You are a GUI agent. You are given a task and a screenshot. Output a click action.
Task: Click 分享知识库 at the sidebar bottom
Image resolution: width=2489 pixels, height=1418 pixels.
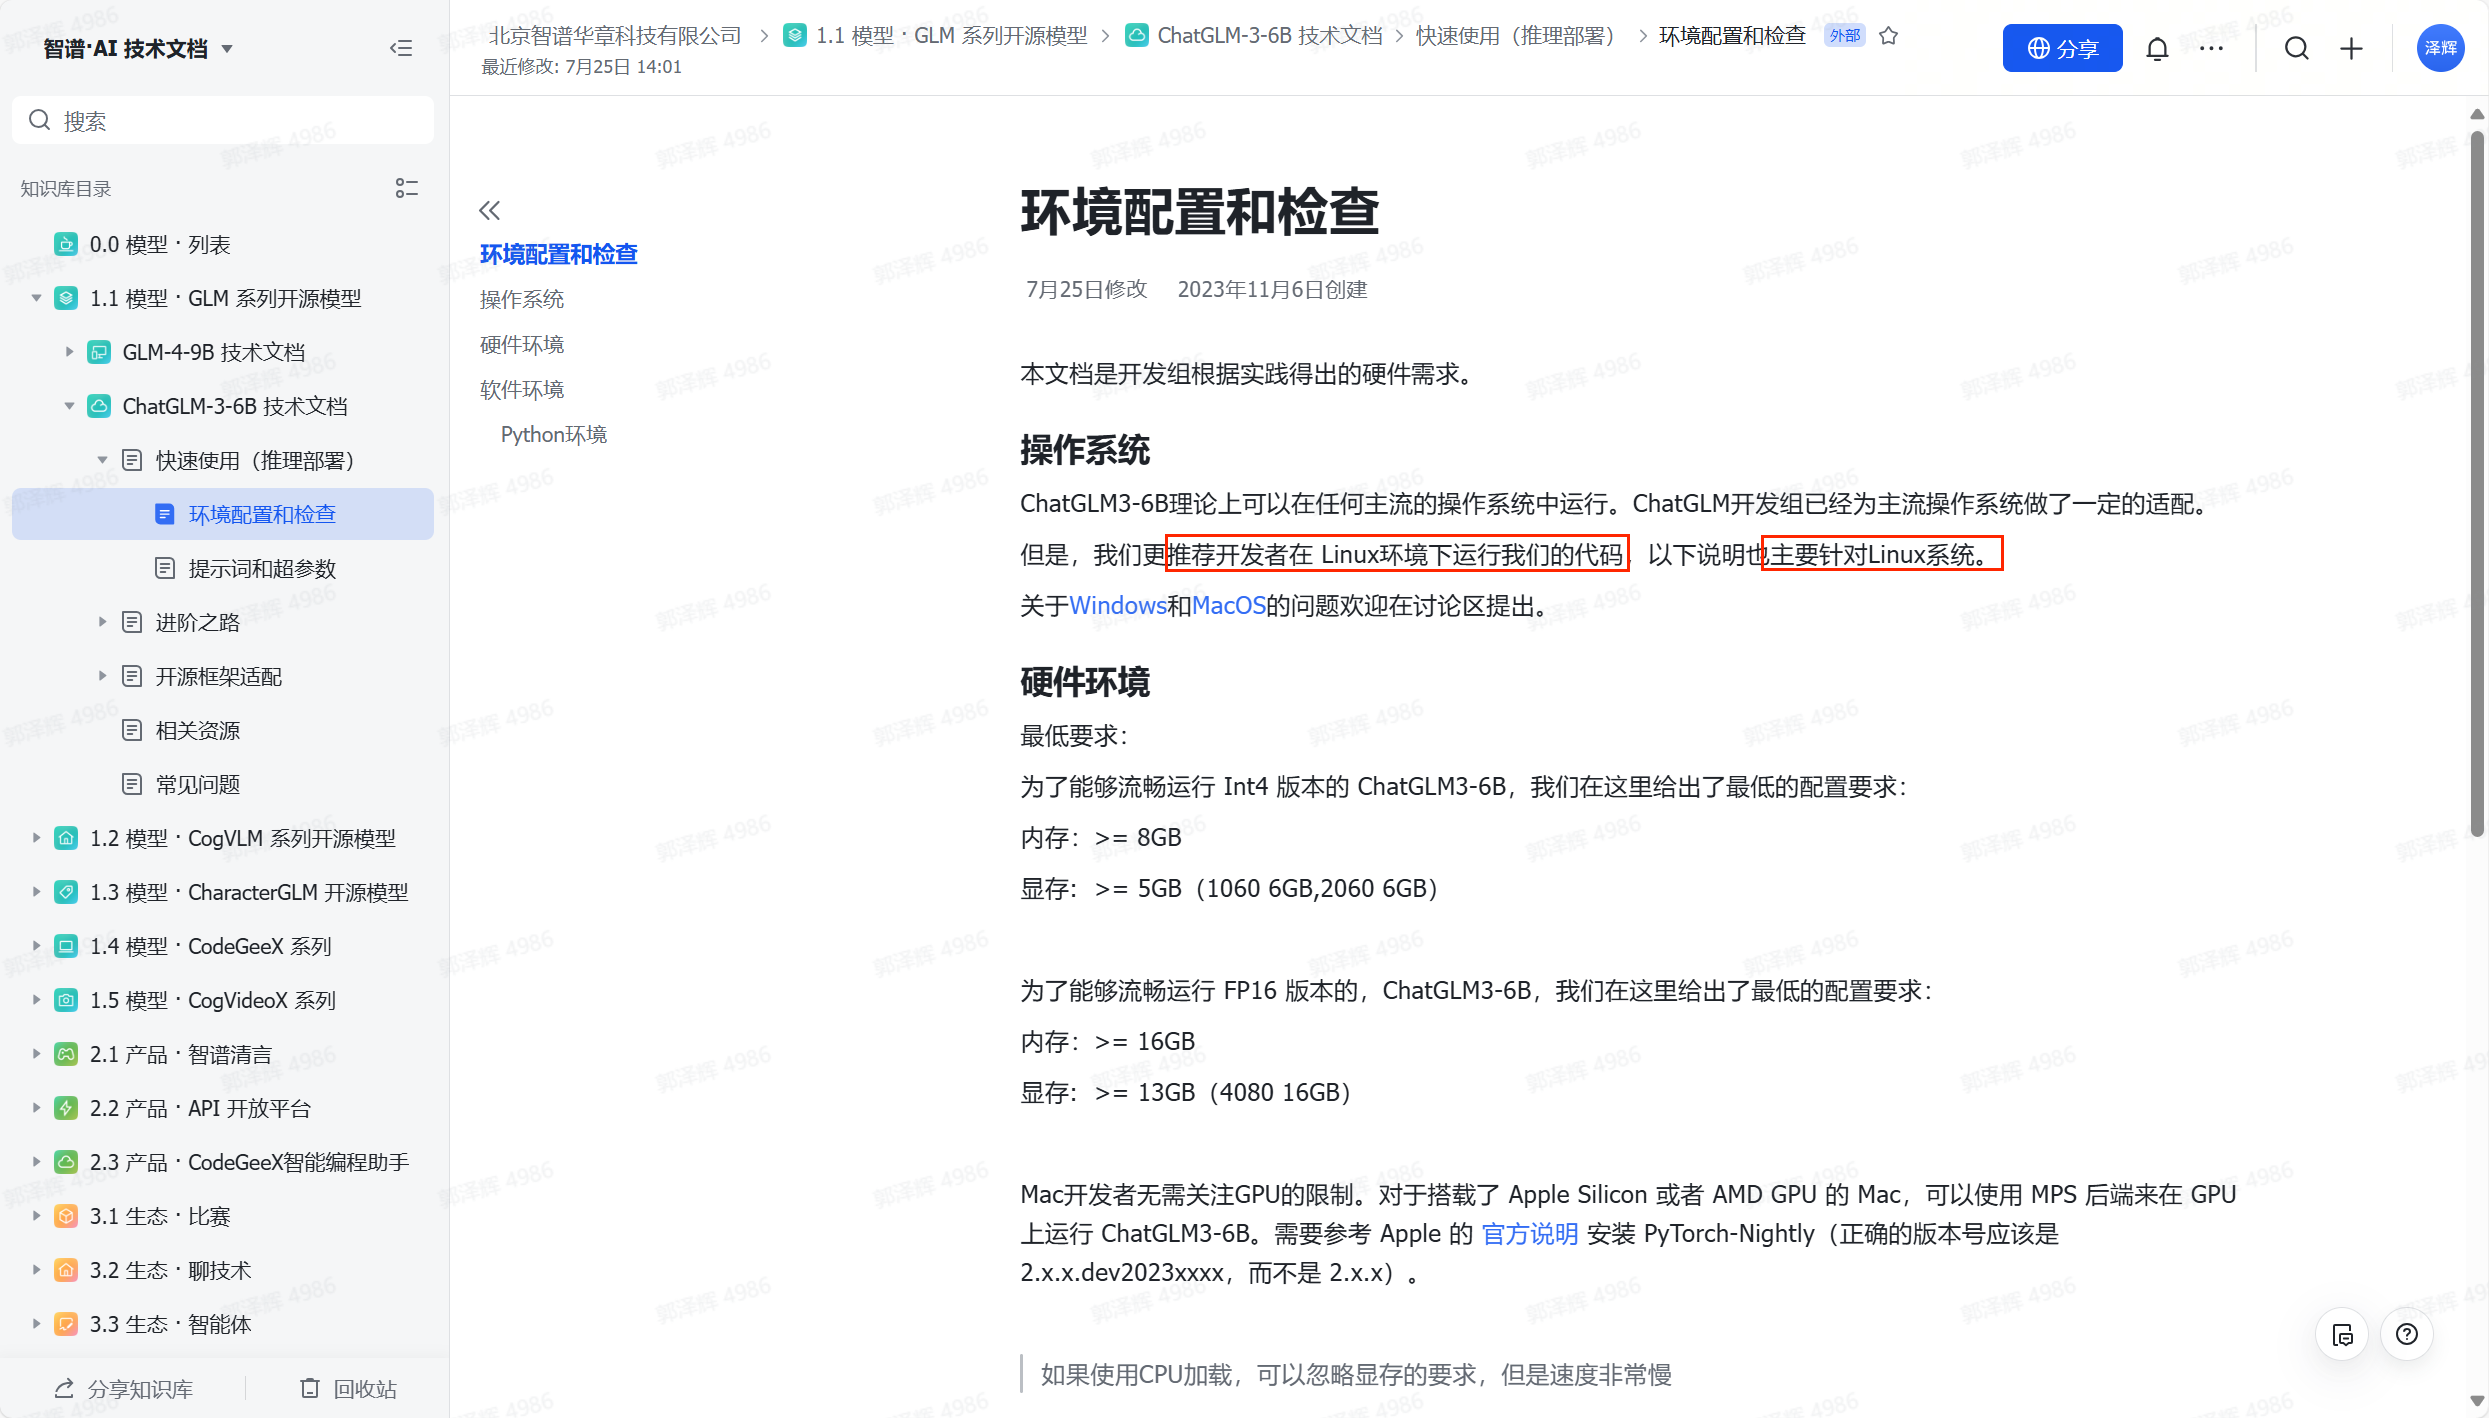[124, 1388]
